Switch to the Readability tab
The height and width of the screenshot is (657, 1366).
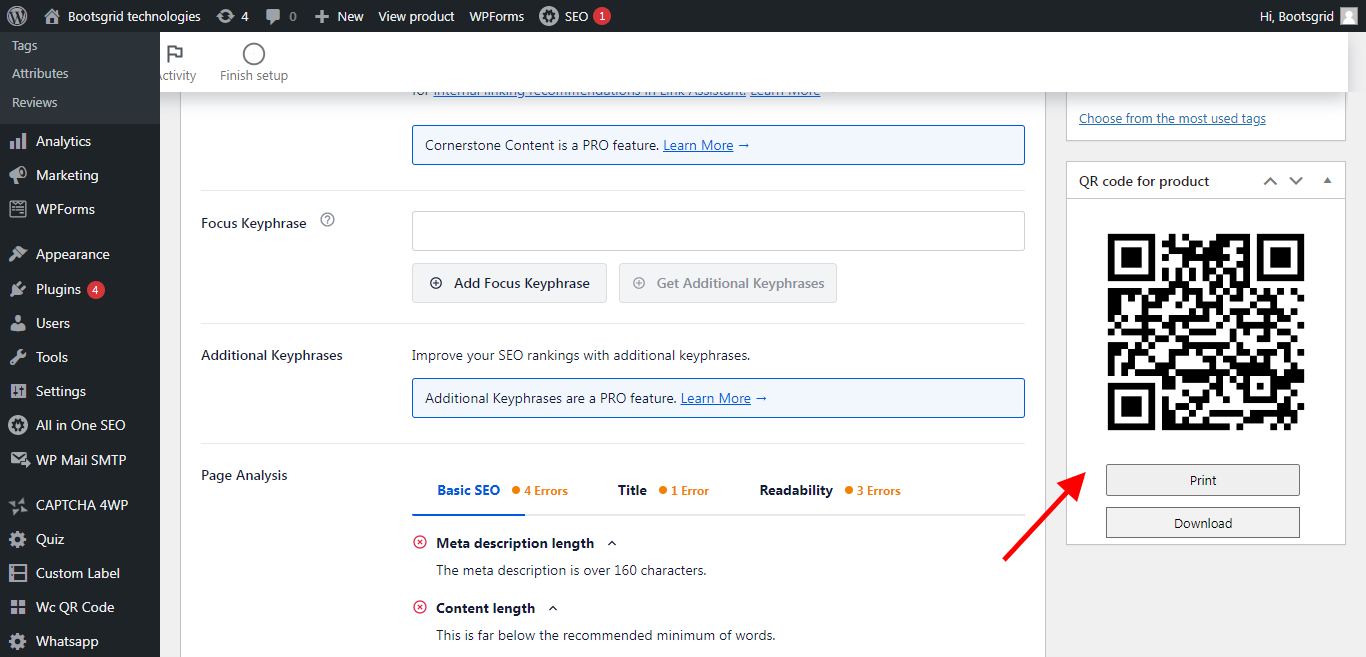coord(796,491)
